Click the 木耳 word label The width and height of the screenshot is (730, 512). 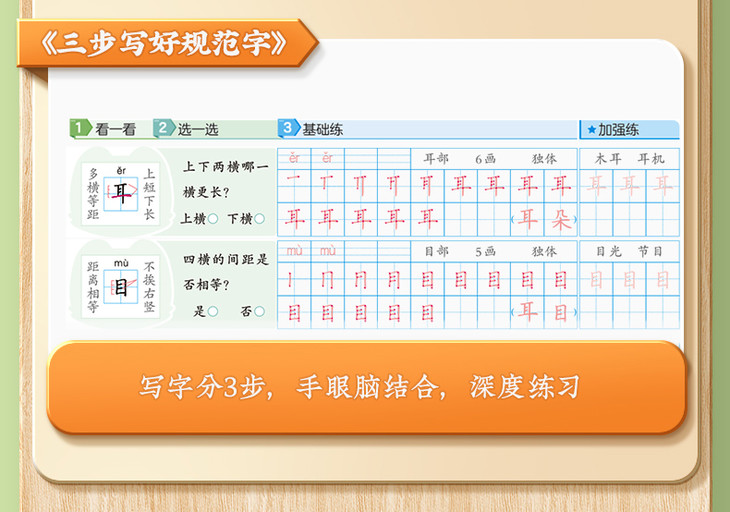(x=608, y=159)
